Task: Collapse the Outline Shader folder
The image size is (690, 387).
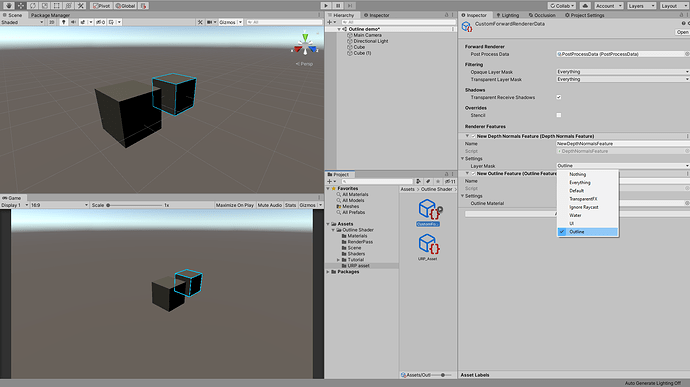Action: [333, 230]
